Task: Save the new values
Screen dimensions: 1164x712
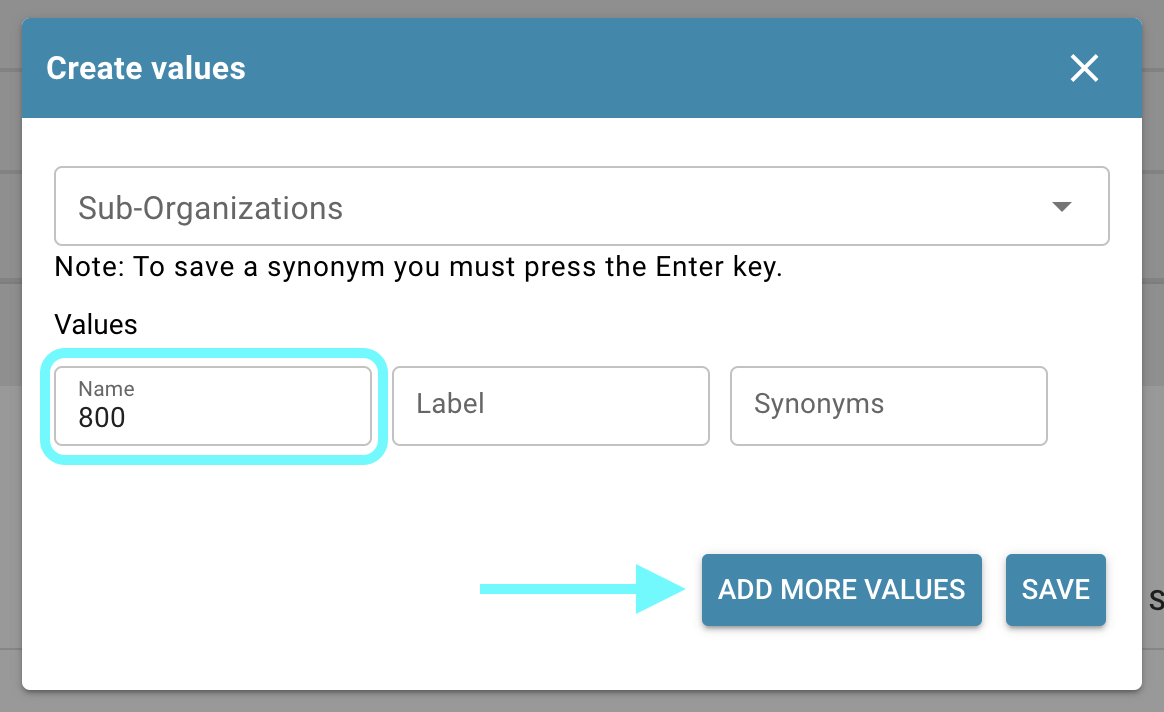Action: click(x=1055, y=590)
